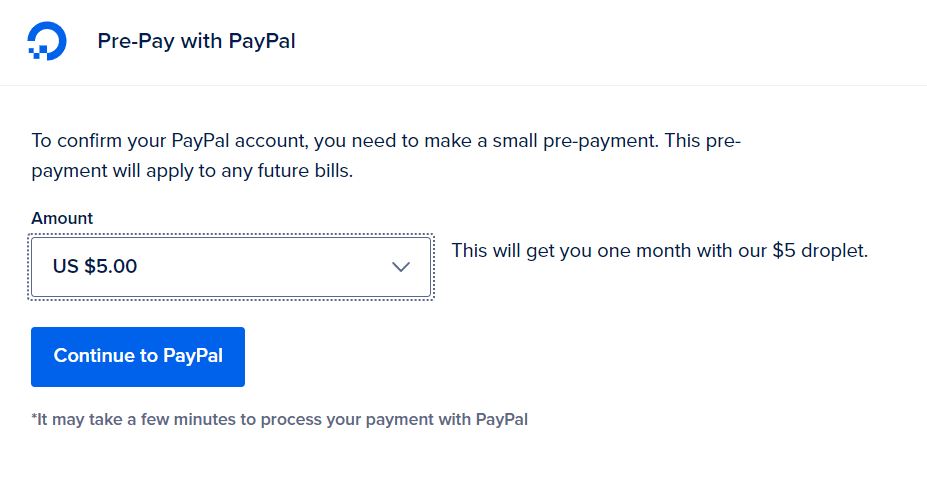Click the Amount field label
This screenshot has width=927, height=479.
(62, 218)
